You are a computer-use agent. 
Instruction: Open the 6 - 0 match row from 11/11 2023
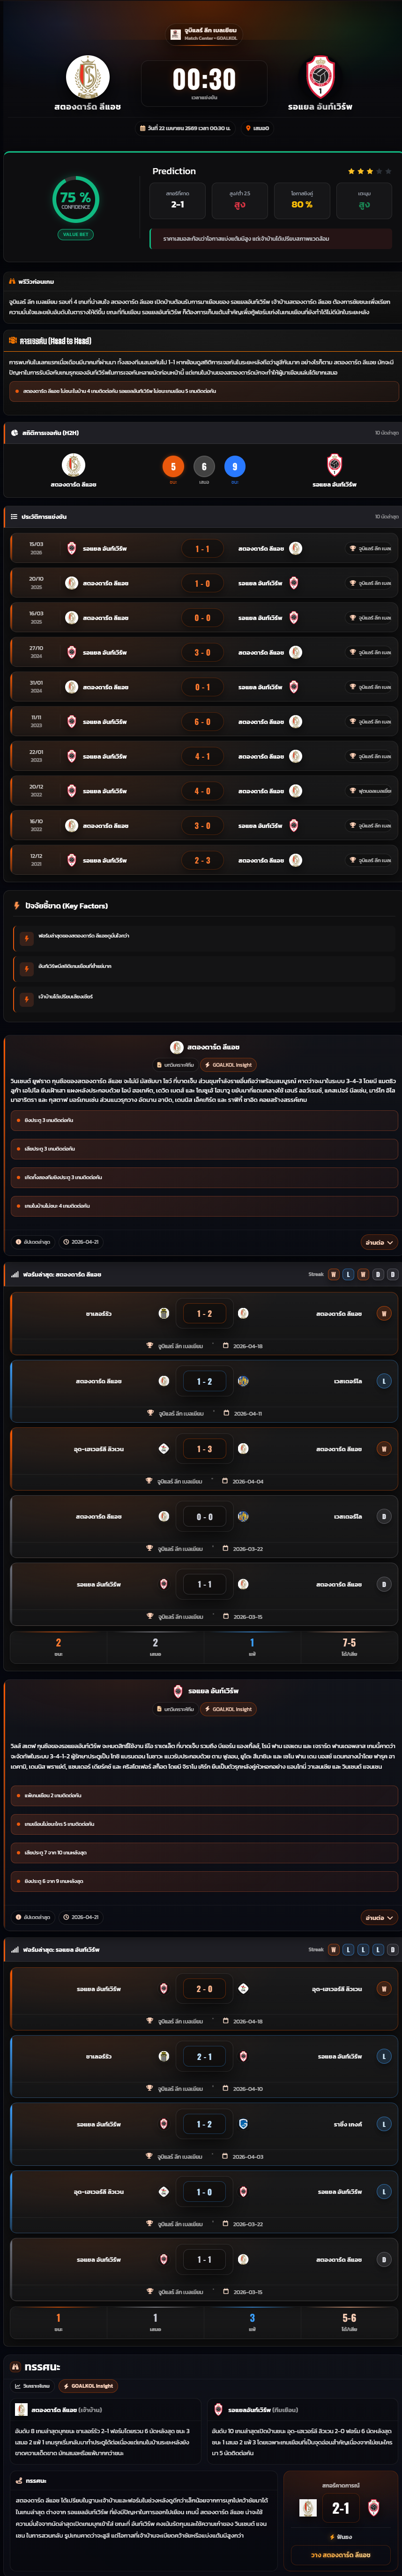[x=201, y=721]
